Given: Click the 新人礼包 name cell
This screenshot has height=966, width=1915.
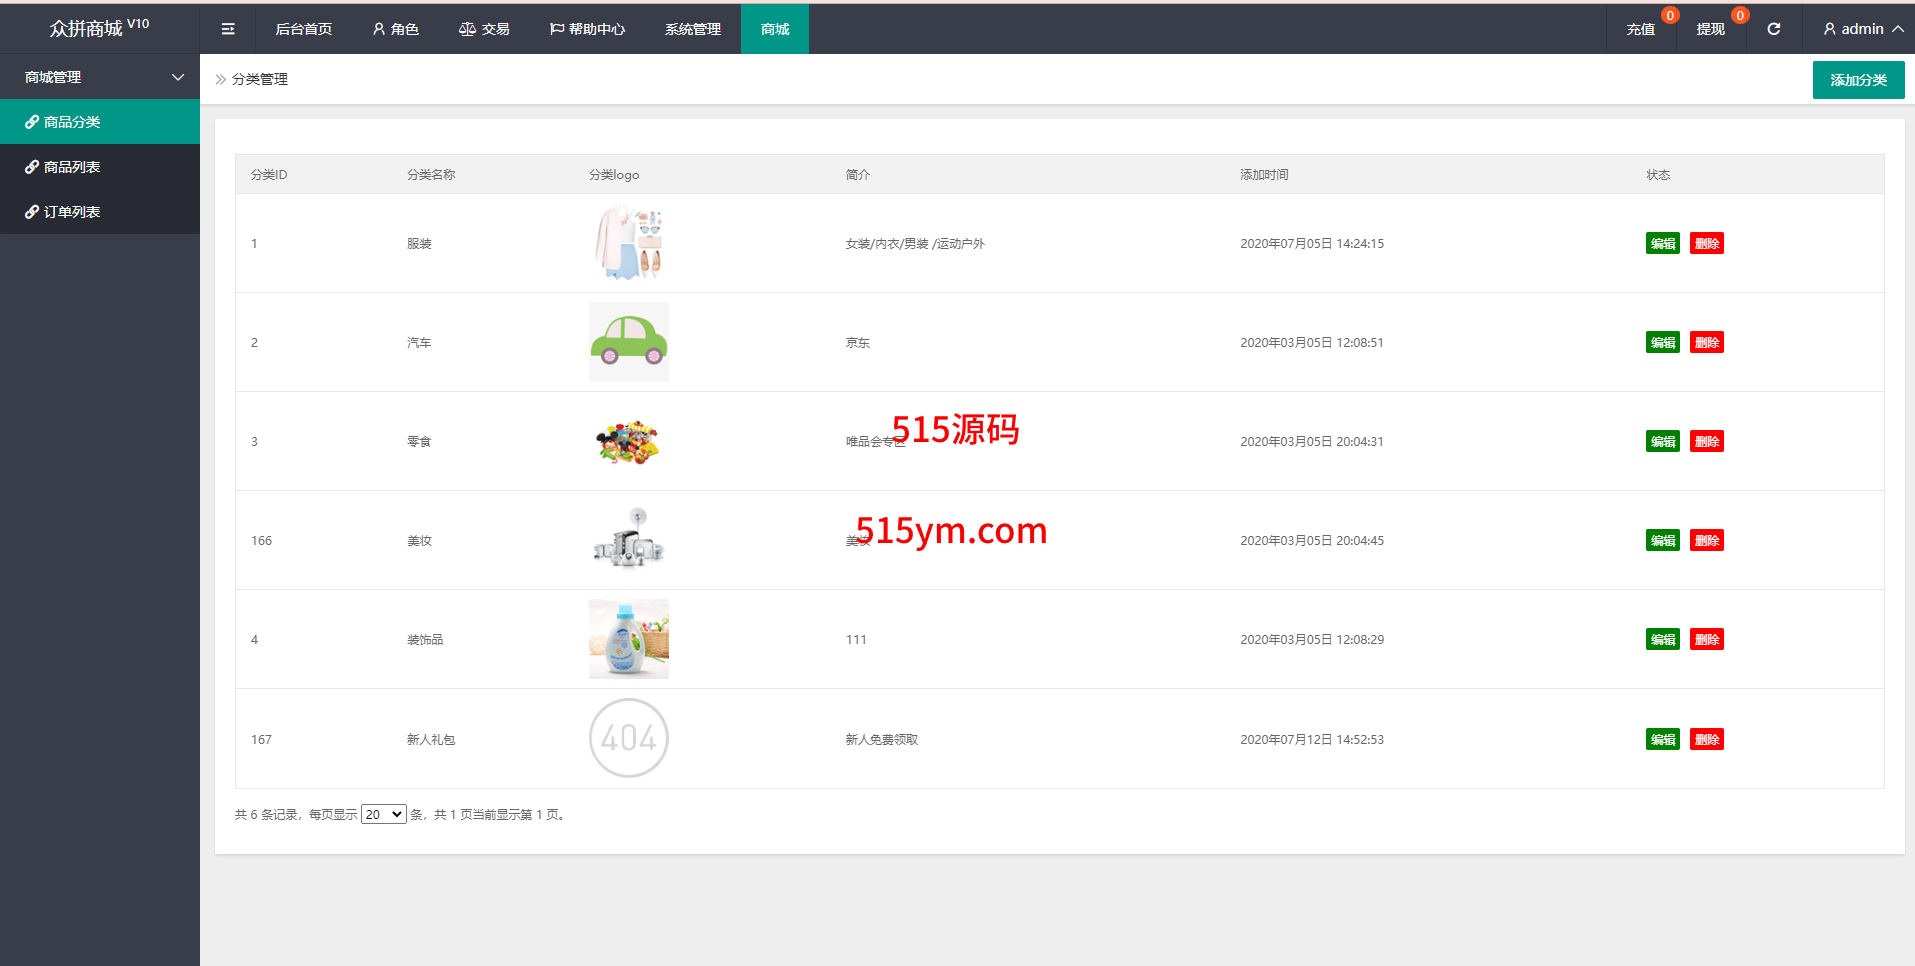Looking at the screenshot, I should click(431, 739).
